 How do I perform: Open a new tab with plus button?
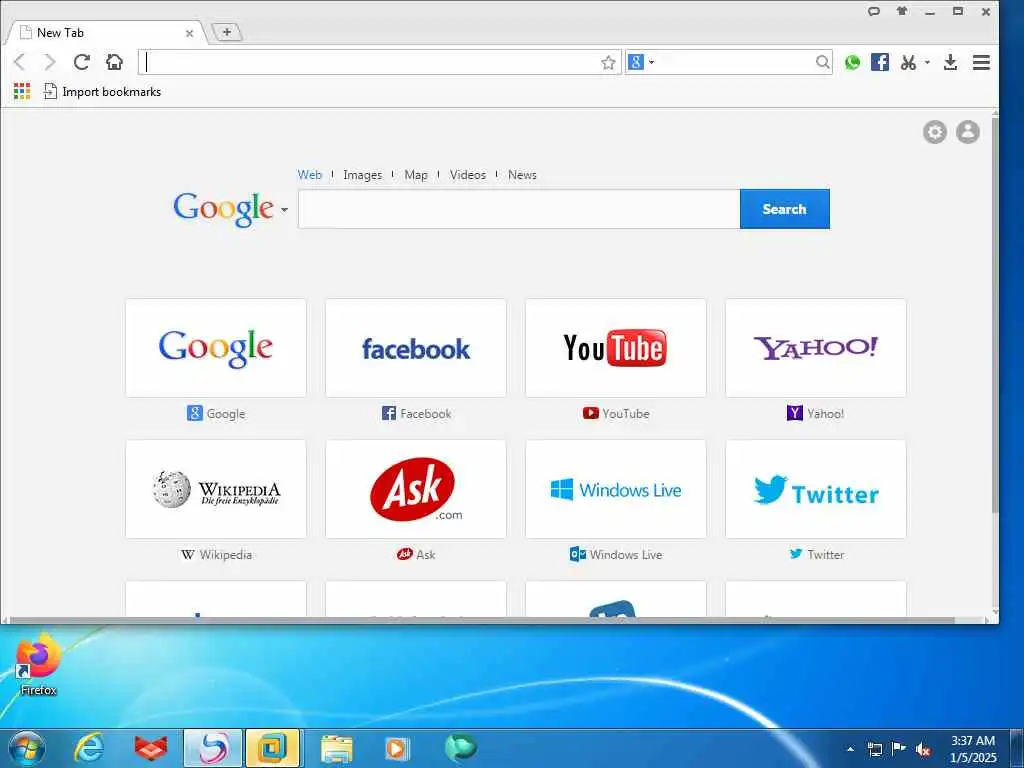click(x=227, y=32)
